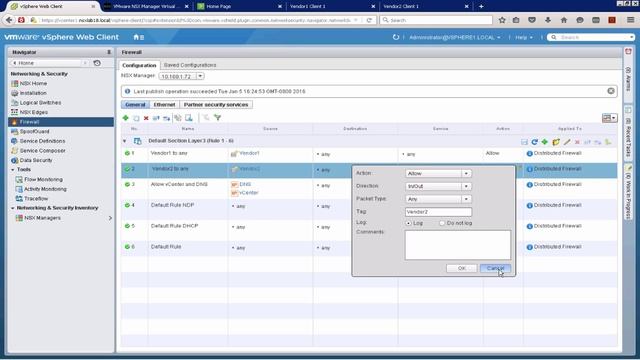This screenshot has width=640, height=360.
Task: Click the Comments text area
Action: tap(458, 245)
